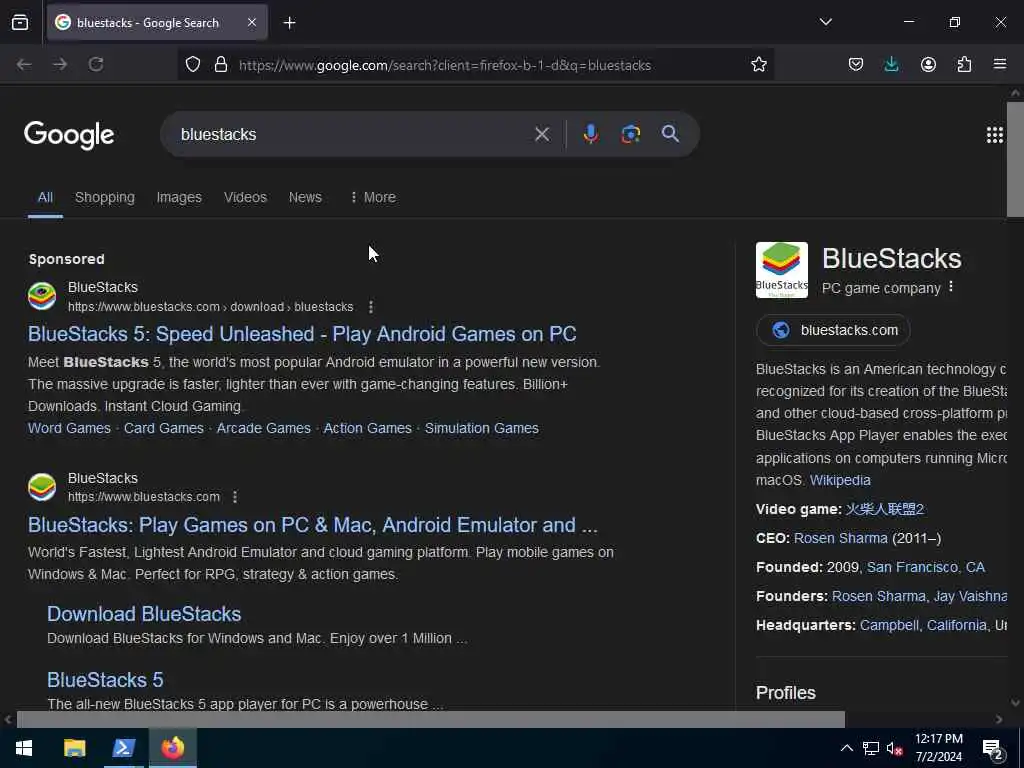The height and width of the screenshot is (768, 1024).
Task: Open knowledge panel more options dots
Action: pos(951,287)
